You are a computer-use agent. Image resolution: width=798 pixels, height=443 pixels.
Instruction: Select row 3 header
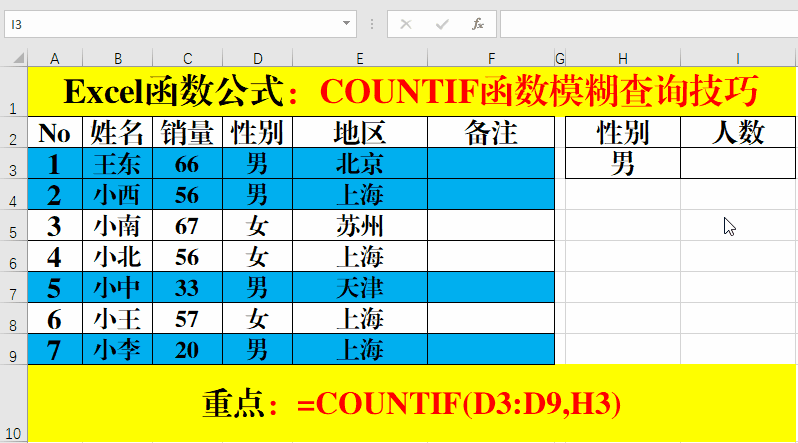click(14, 163)
